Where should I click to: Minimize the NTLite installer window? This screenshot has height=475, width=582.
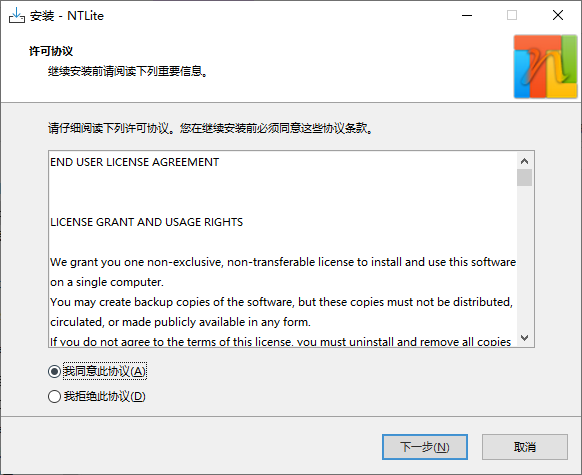[x=467, y=16]
